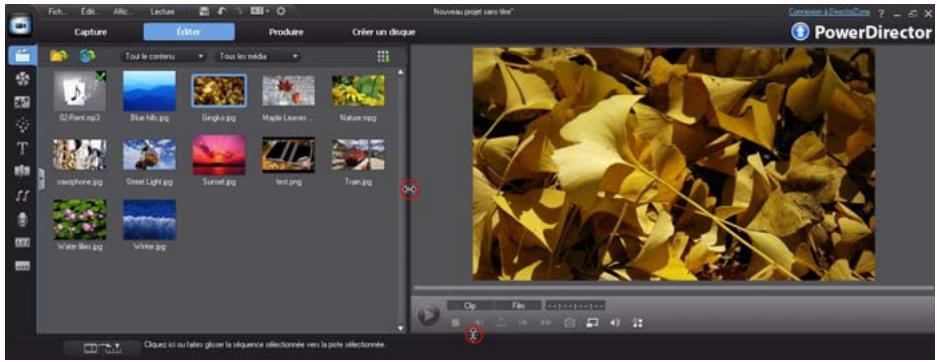Click the upgrade arrow beside PowerDirector
The height and width of the screenshot is (362, 937).
point(800,32)
